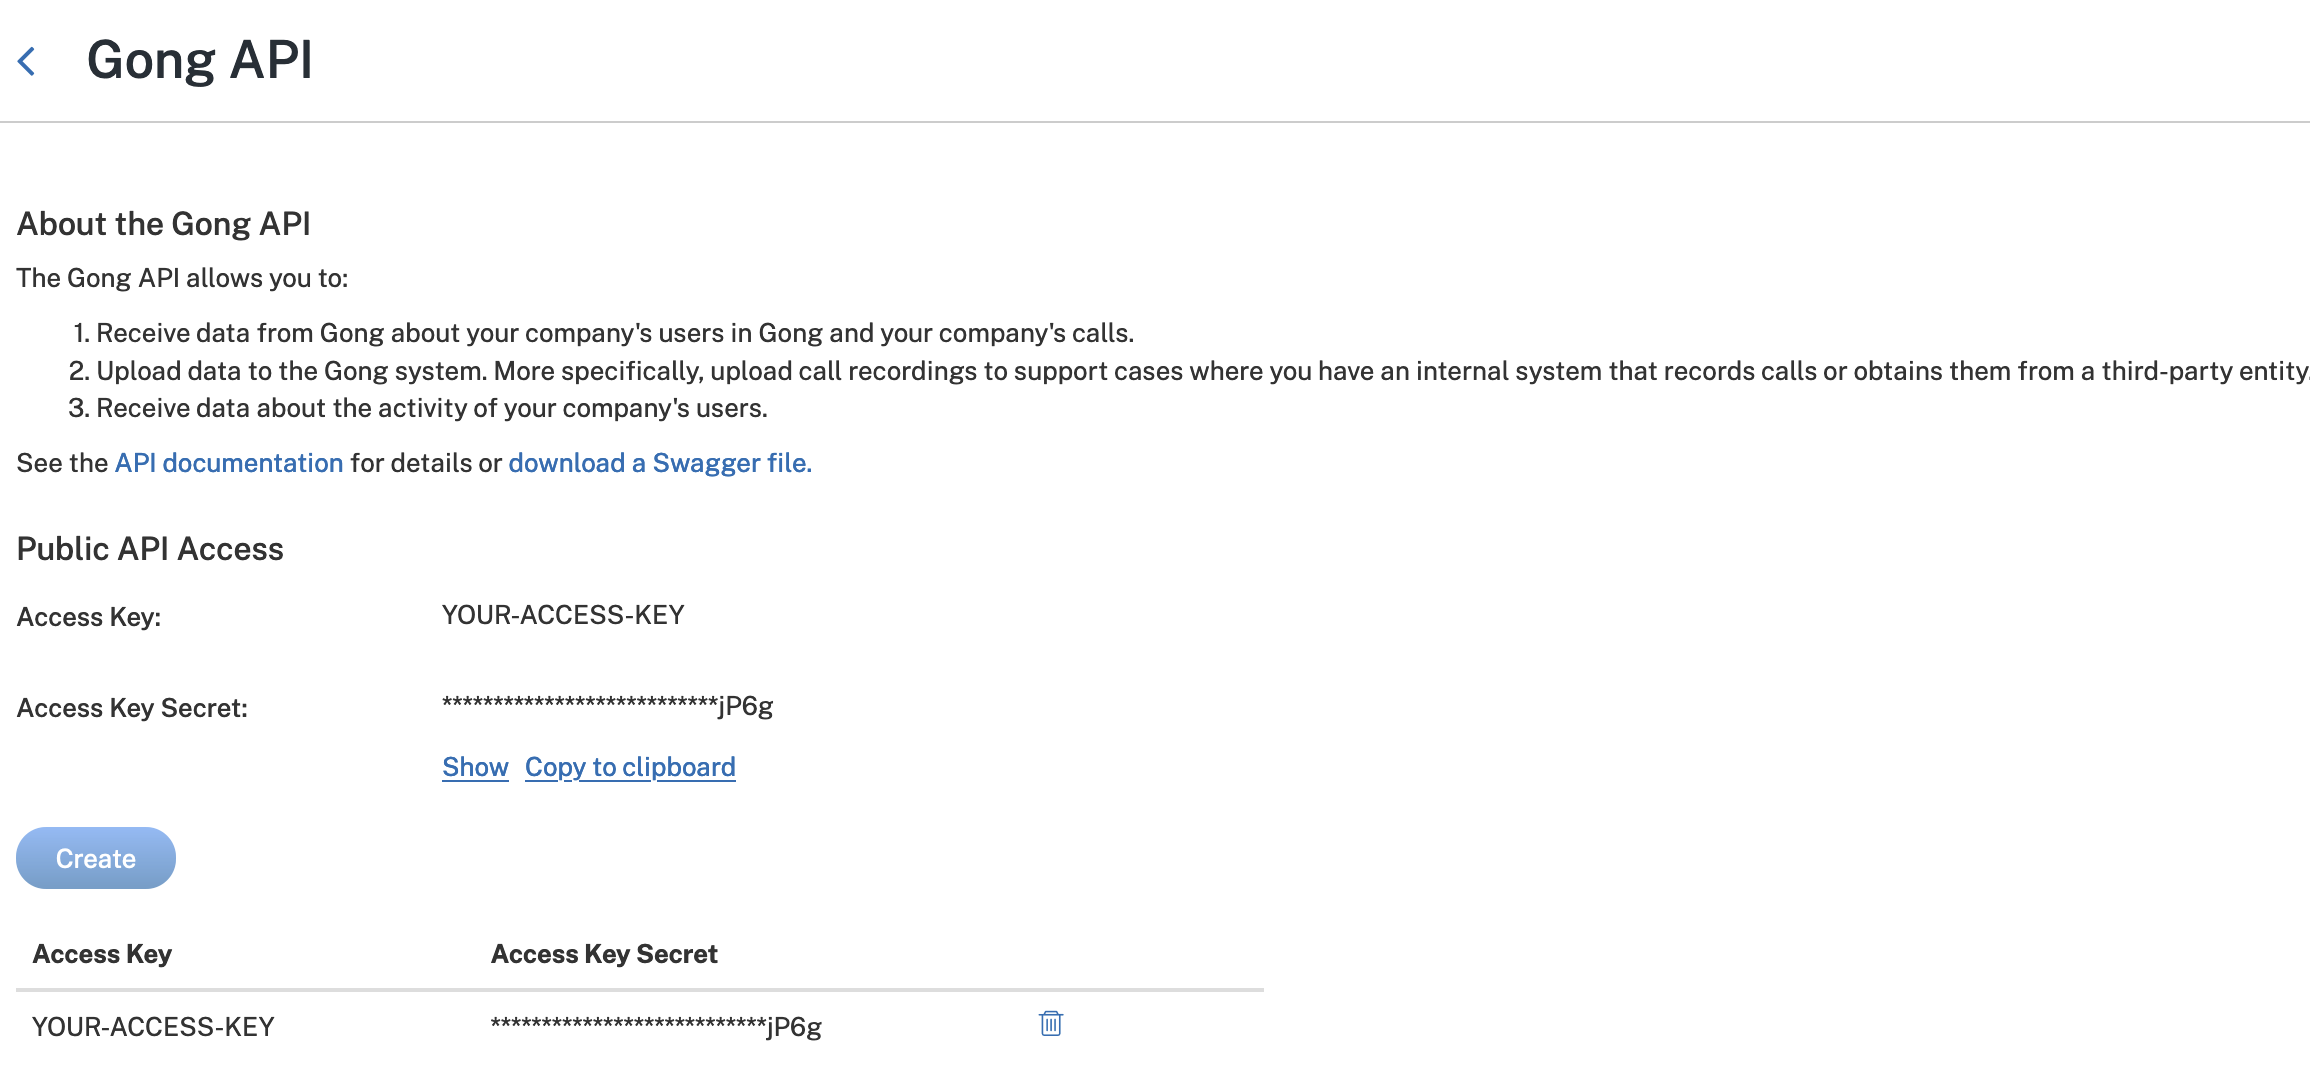Click the Create button
Image resolution: width=2310 pixels, height=1078 pixels.
(96, 858)
